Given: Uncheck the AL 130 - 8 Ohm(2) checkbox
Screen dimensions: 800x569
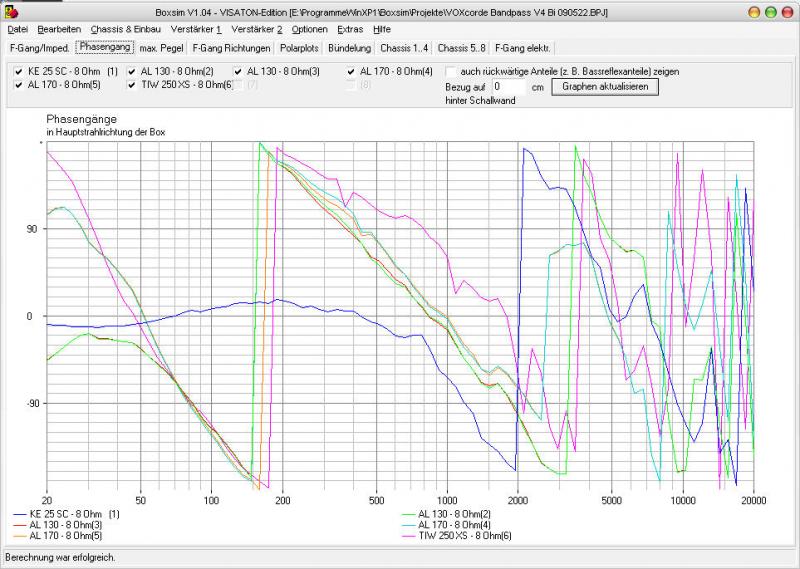Looking at the screenshot, I should tap(132, 72).
